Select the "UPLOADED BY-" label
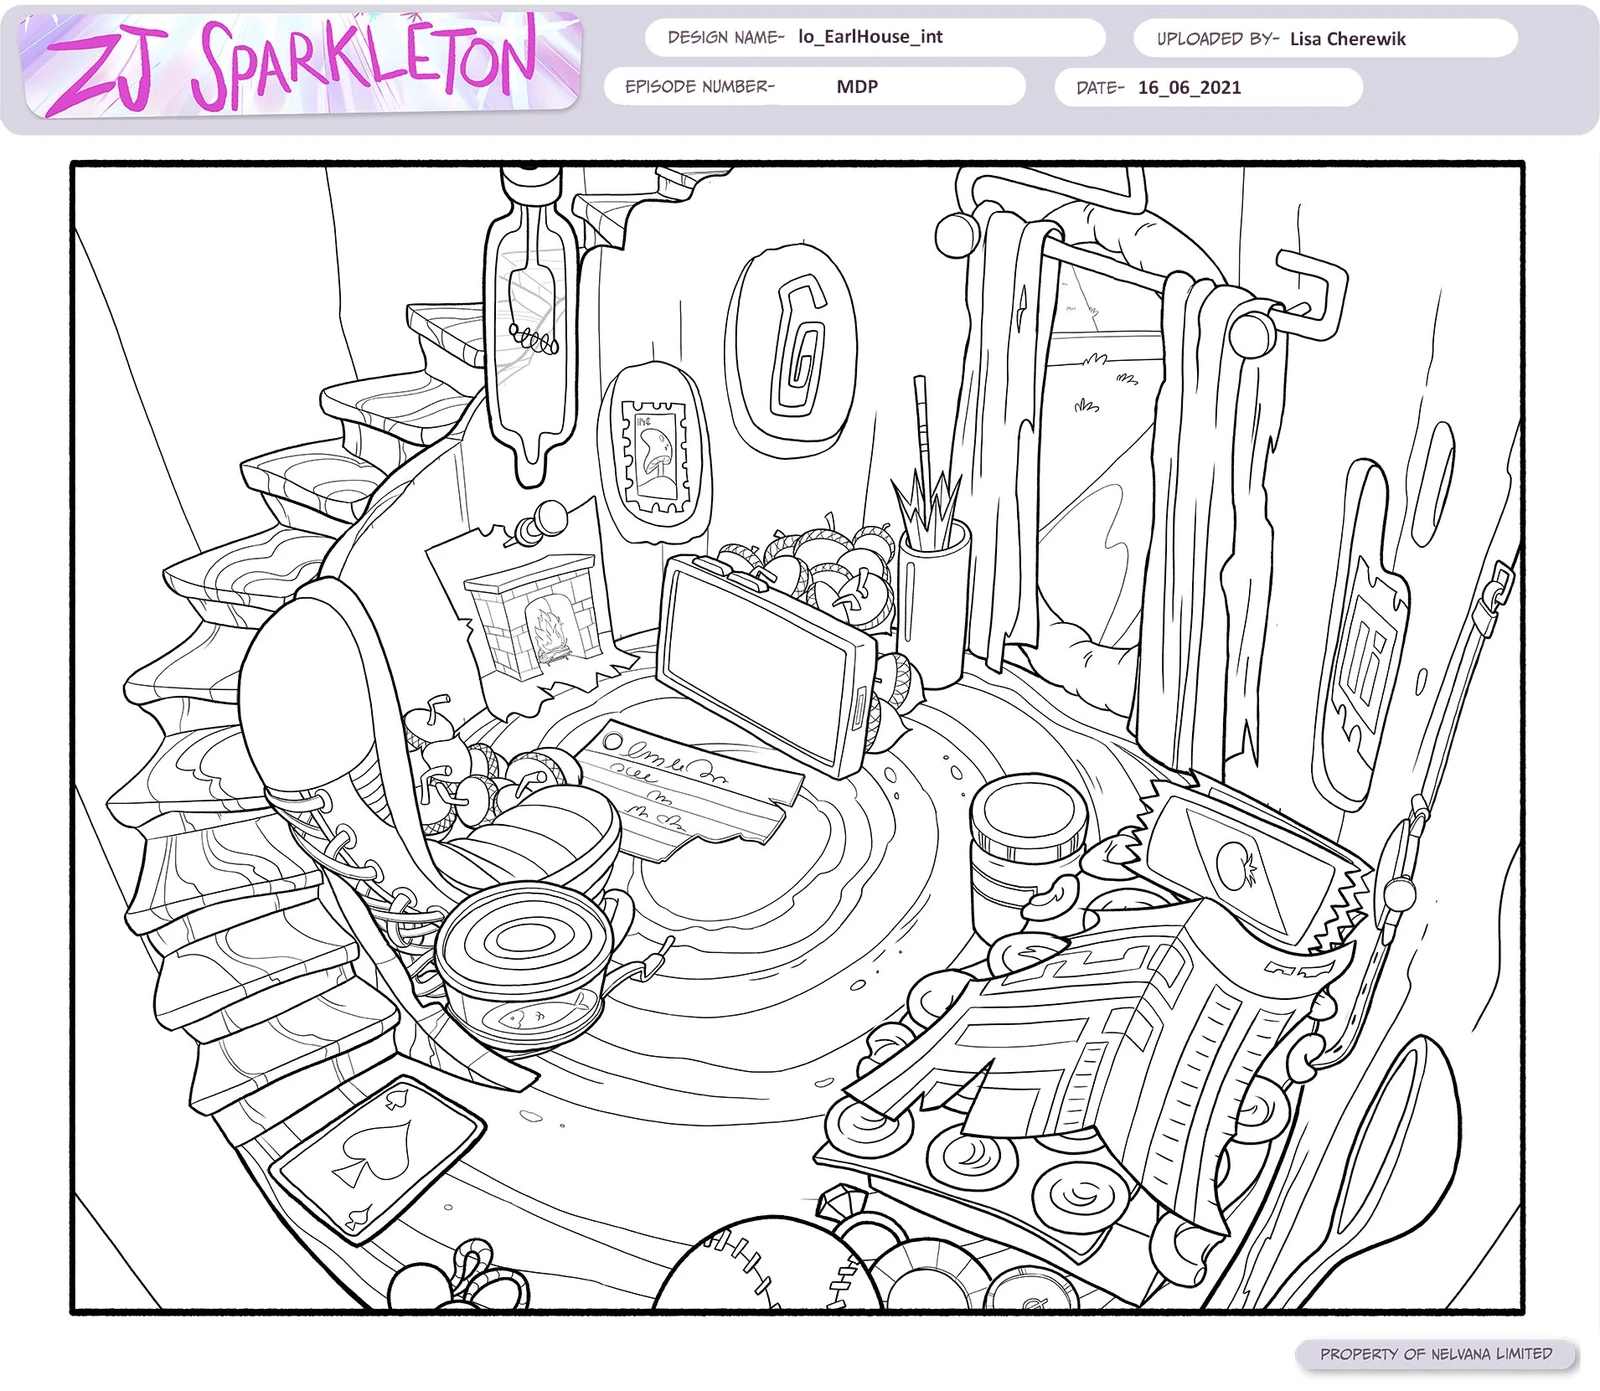Screen dimensions: 1600x1391 pyautogui.click(x=1218, y=39)
